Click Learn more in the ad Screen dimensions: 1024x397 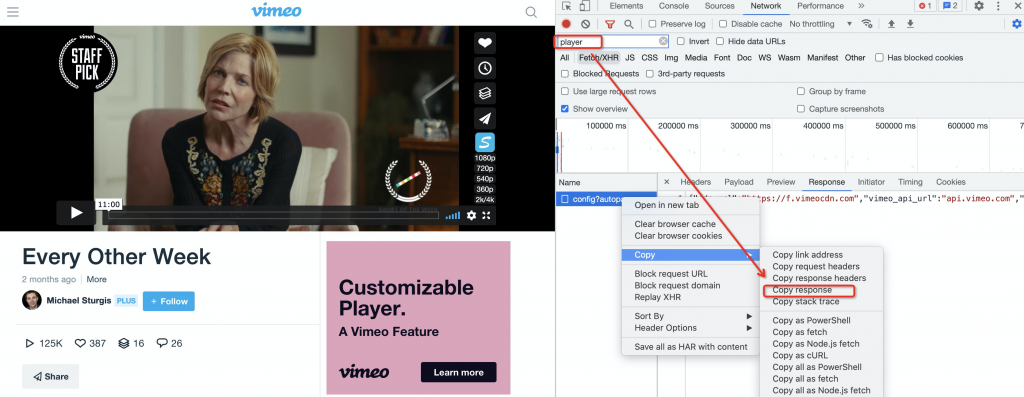pos(458,372)
